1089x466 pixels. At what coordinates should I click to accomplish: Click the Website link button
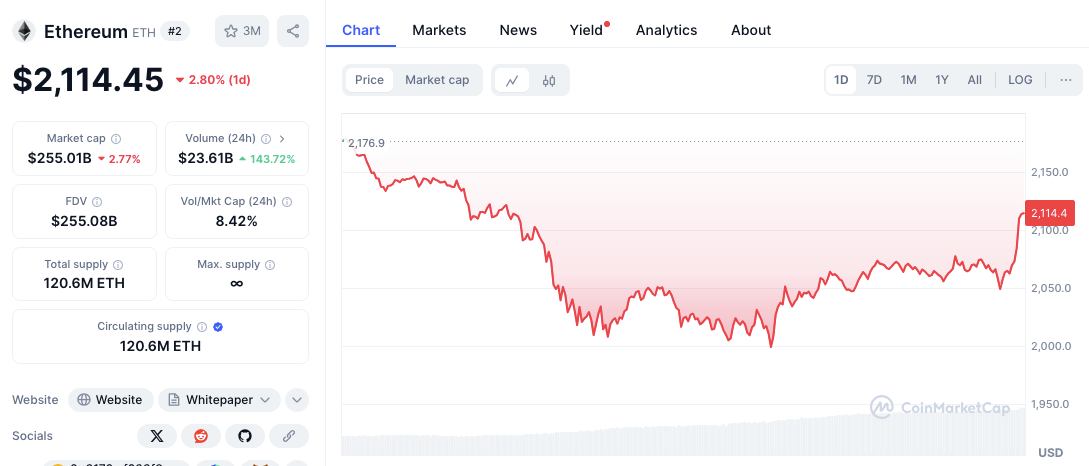pyautogui.click(x=110, y=400)
